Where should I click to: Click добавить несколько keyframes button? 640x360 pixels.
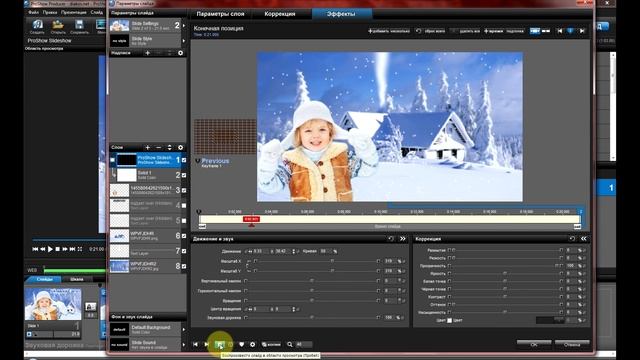pyautogui.click(x=389, y=31)
